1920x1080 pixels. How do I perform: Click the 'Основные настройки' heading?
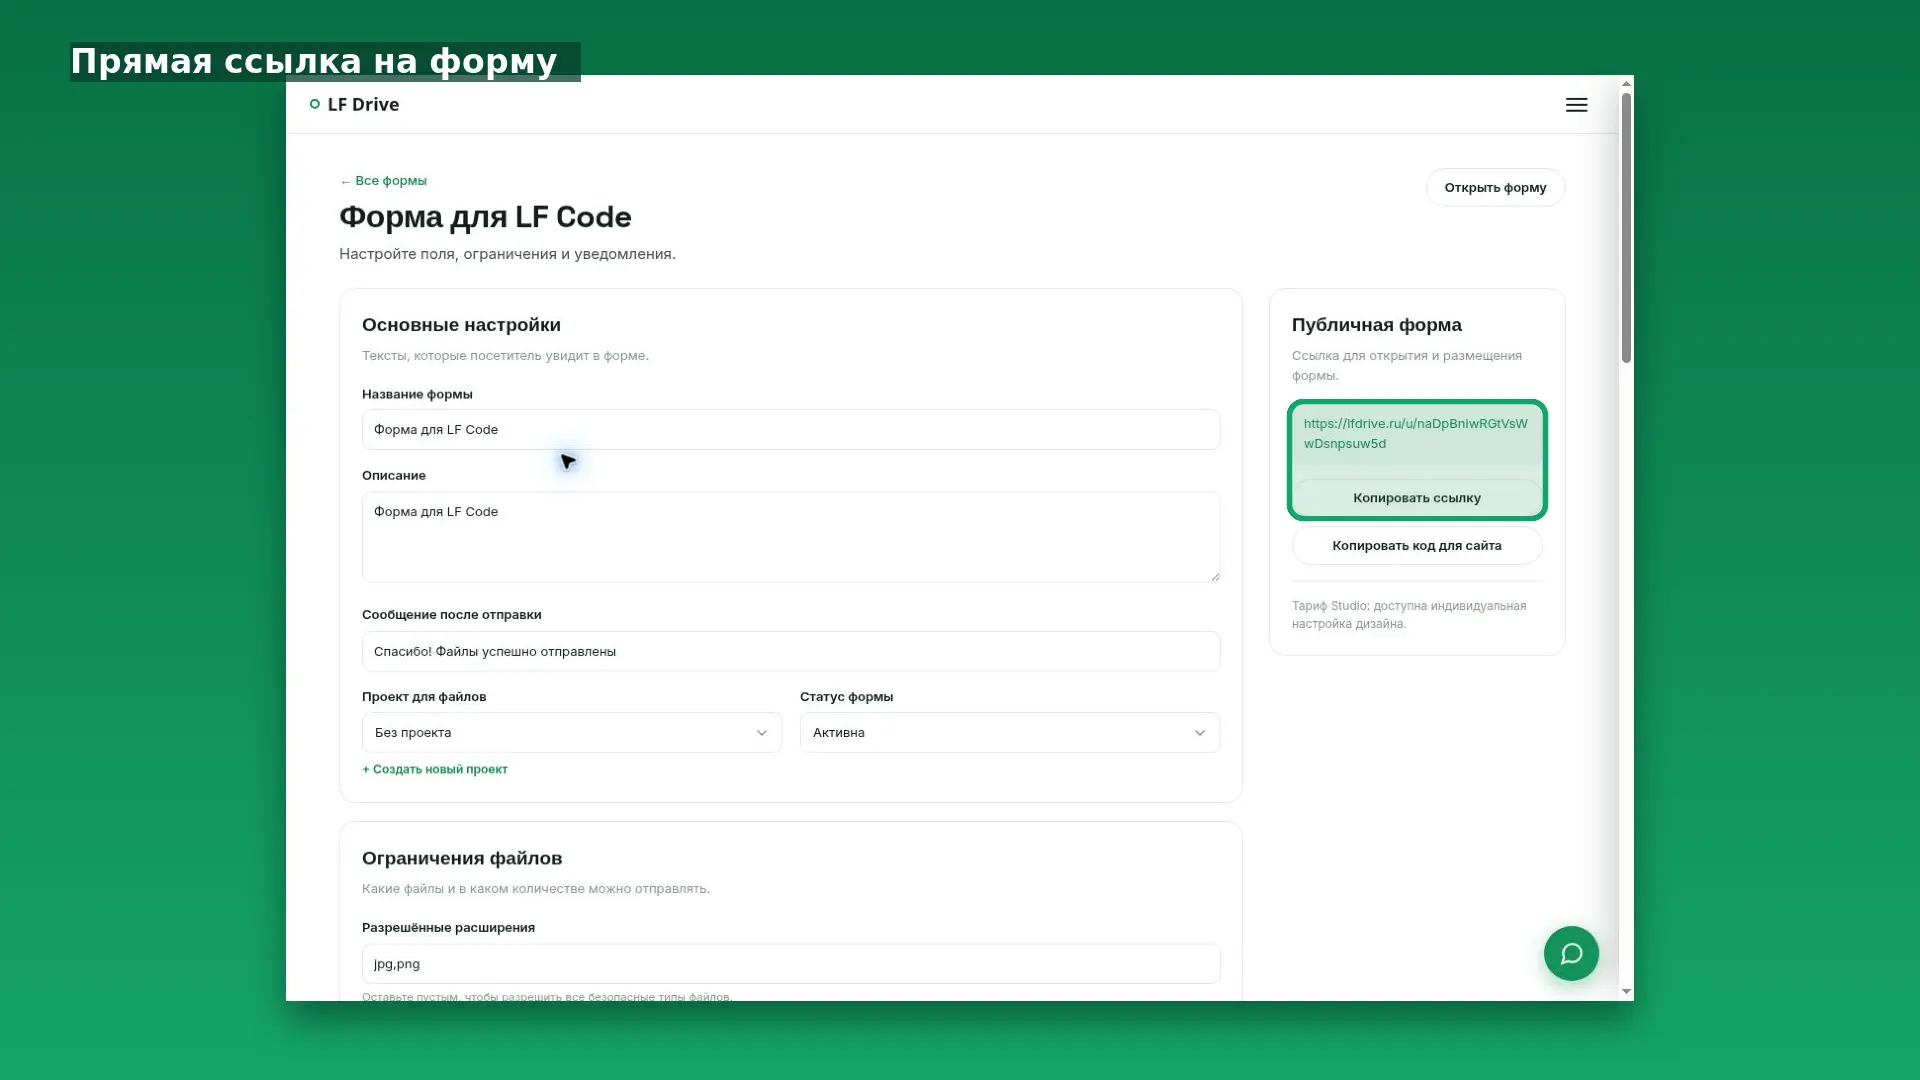click(461, 325)
